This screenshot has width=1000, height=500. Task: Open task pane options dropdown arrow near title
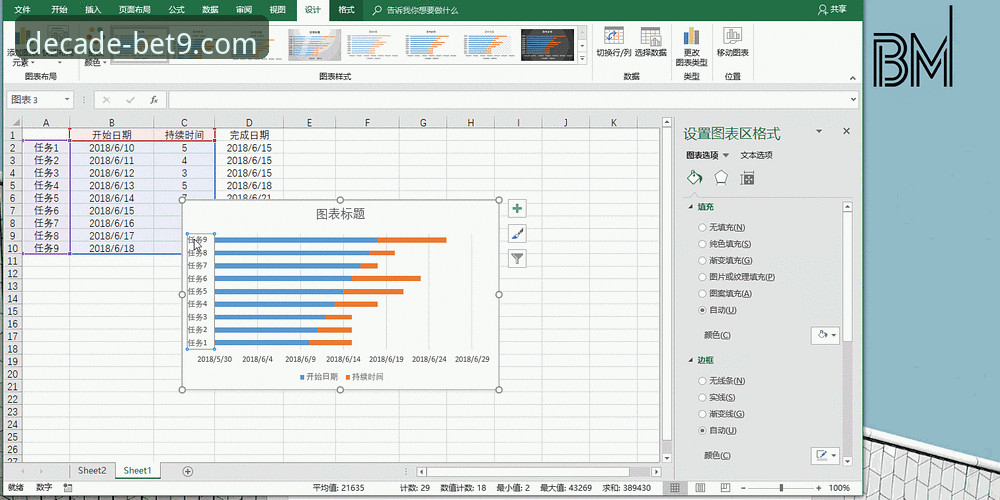click(x=819, y=131)
